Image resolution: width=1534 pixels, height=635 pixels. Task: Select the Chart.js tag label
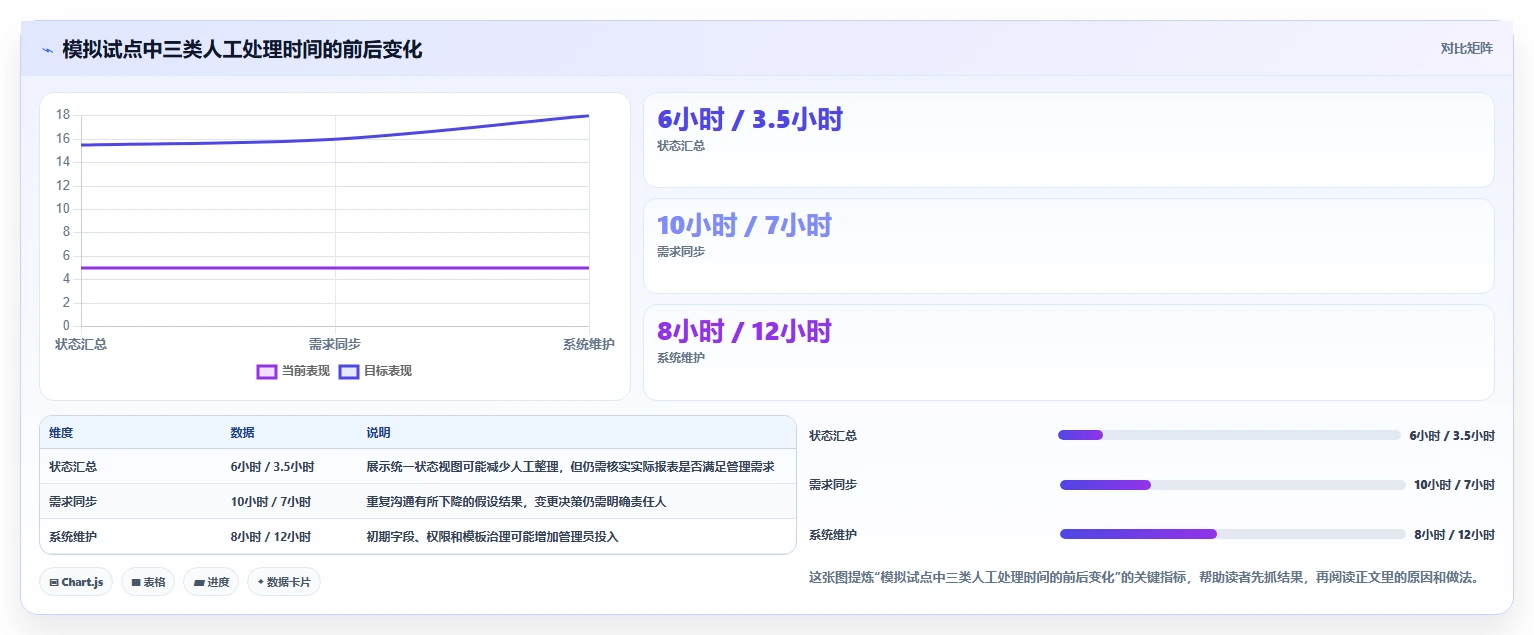coord(82,582)
